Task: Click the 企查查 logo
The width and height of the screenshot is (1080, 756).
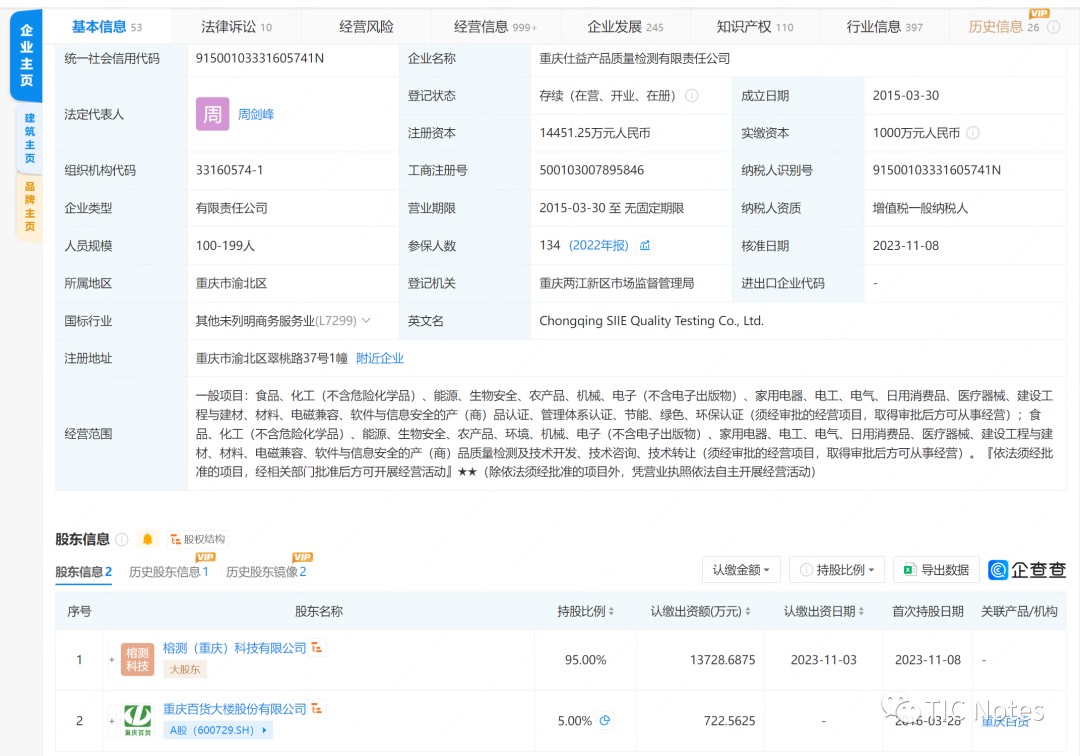Action: tap(1027, 570)
